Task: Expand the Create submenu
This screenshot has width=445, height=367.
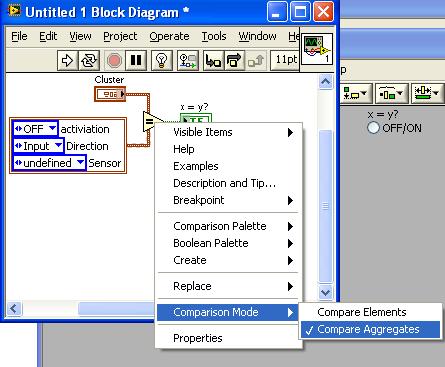Action: (229, 260)
